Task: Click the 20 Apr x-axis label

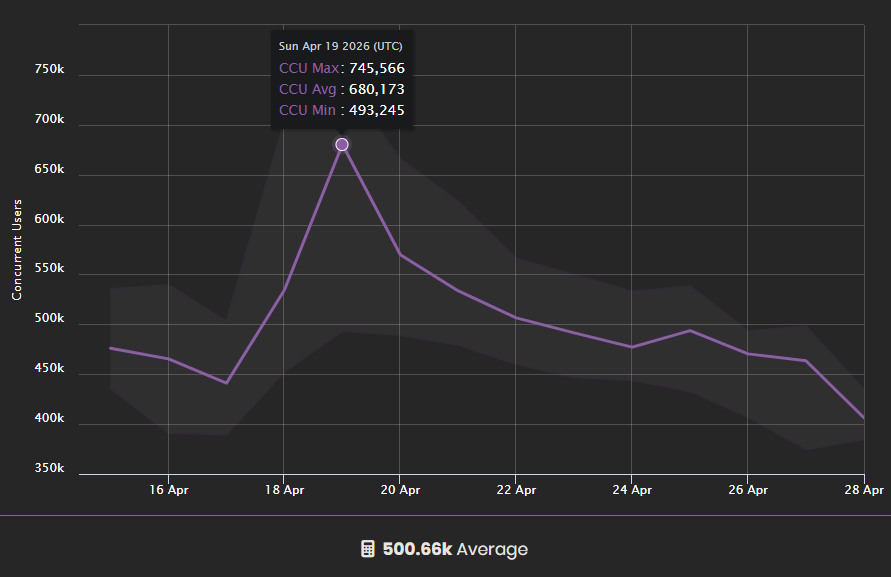Action: tap(400, 490)
